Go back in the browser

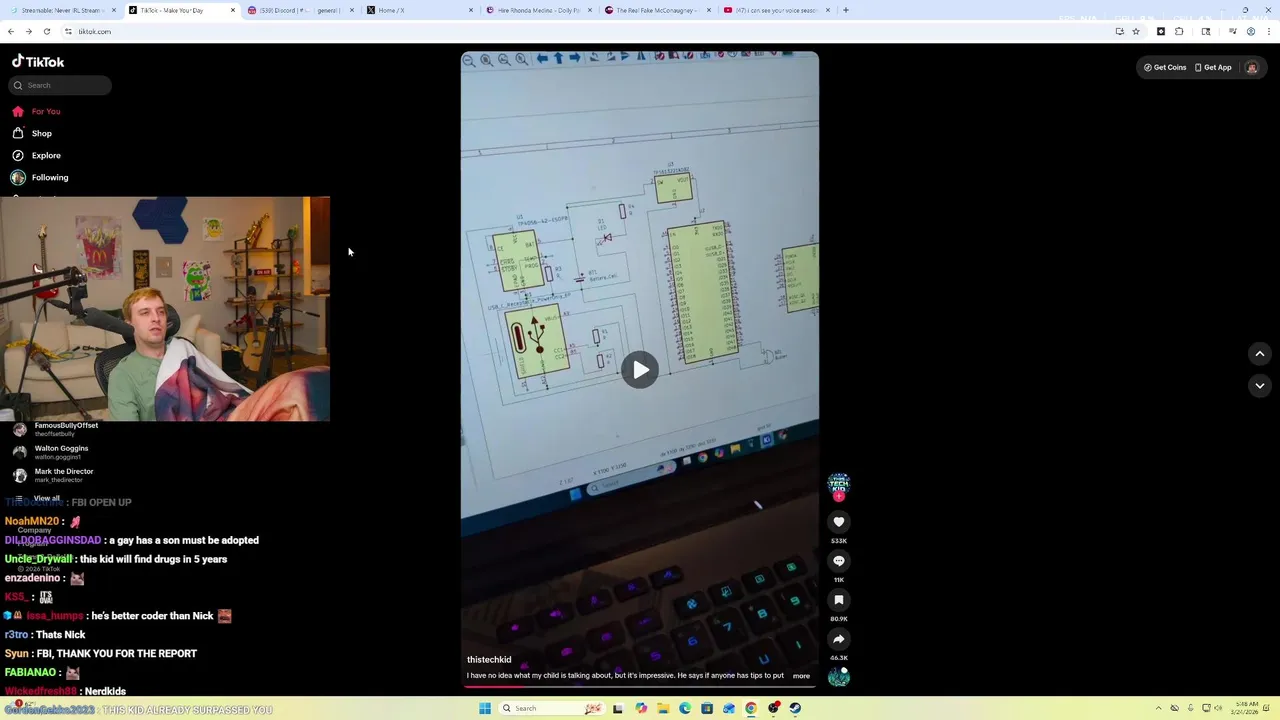click(11, 31)
